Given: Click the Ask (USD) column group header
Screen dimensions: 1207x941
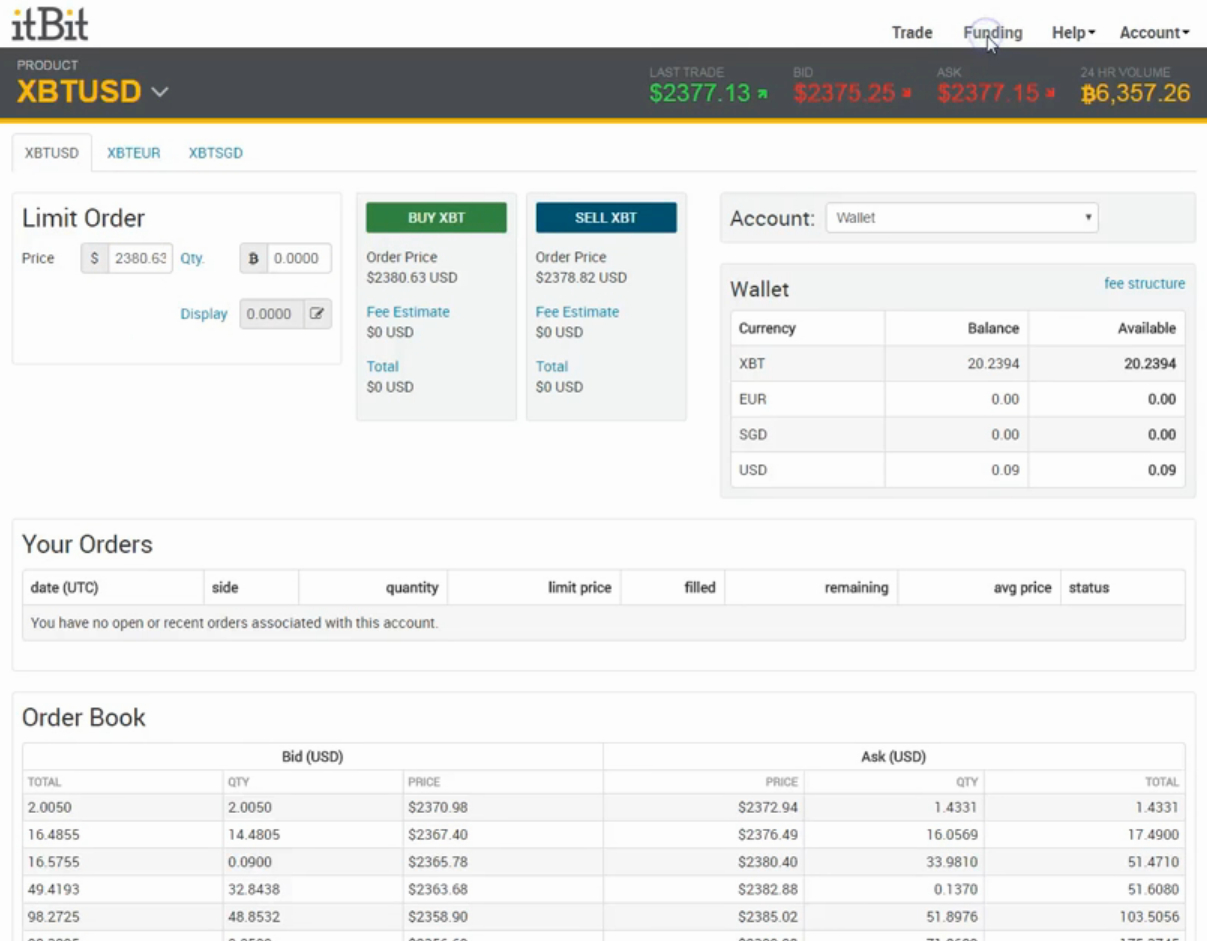Looking at the screenshot, I should click(894, 757).
